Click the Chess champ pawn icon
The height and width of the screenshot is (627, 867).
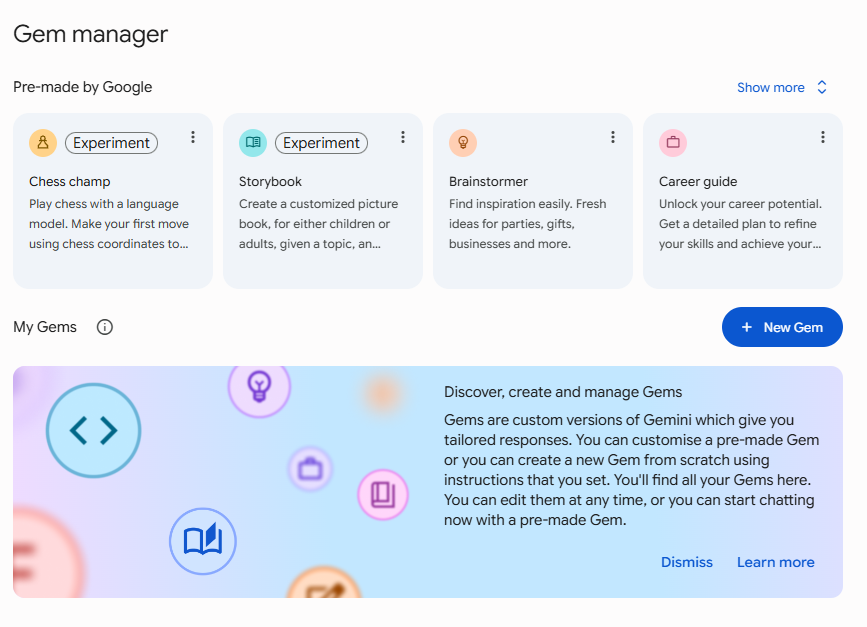tap(43, 143)
